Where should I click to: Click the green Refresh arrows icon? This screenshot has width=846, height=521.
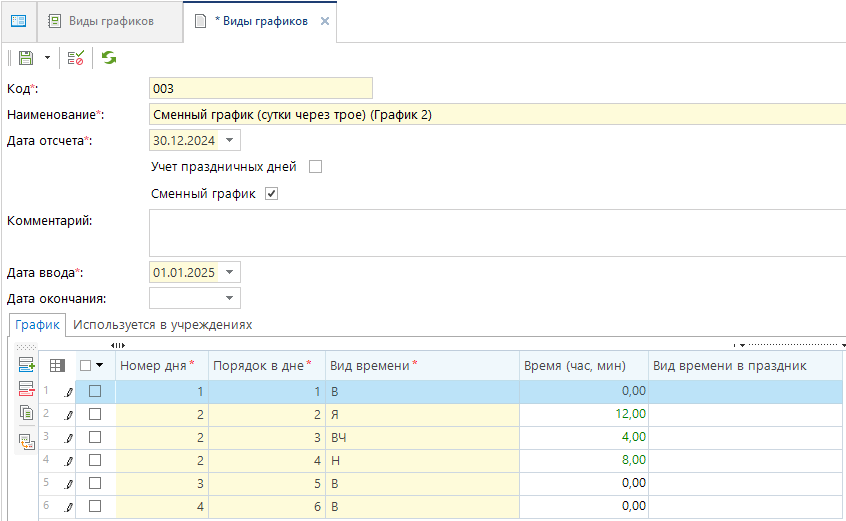click(108, 59)
